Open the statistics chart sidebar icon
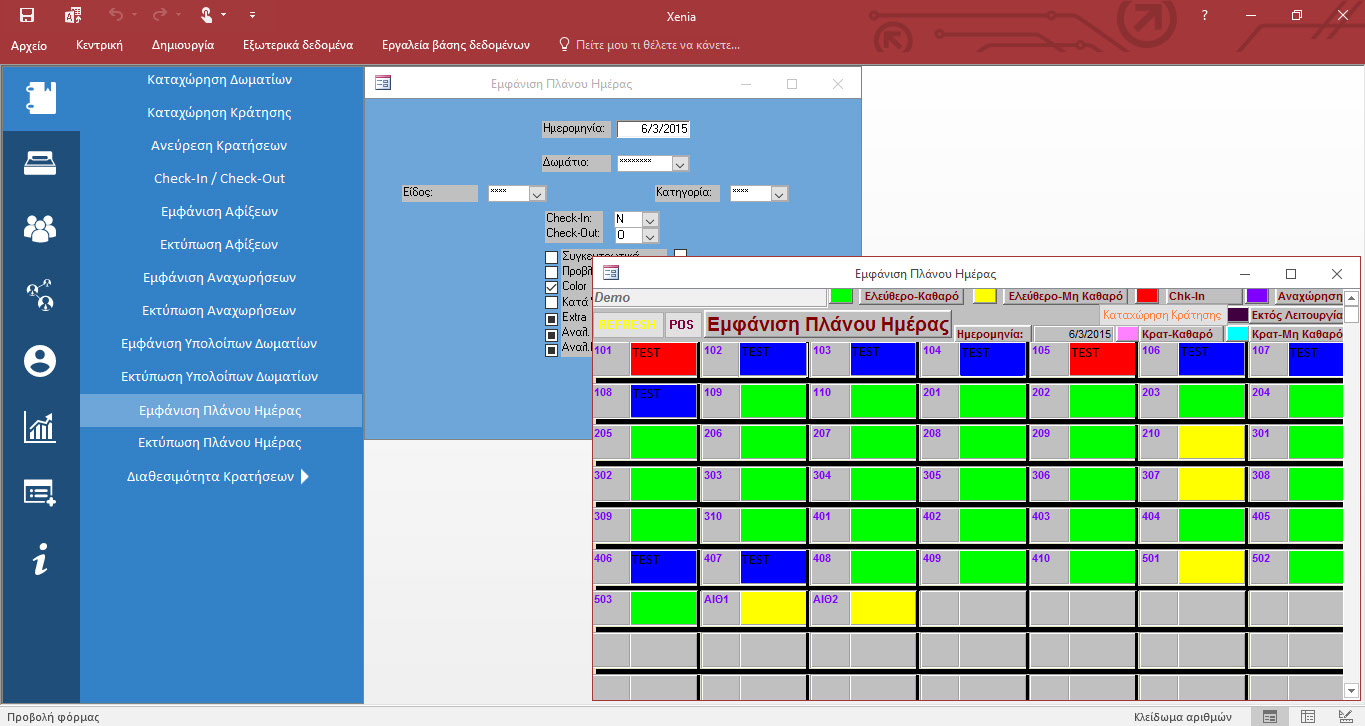The image size is (1365, 726). (40, 426)
